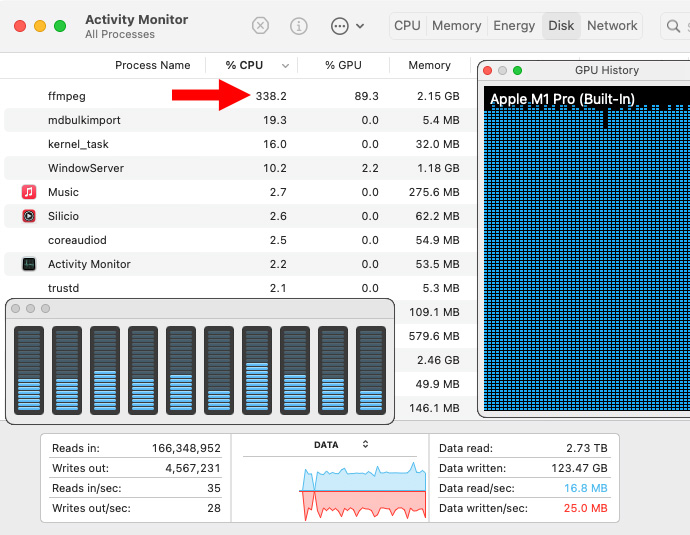Select the mdbulkimport process row
Image resolution: width=690 pixels, height=535 pixels.
tap(240, 120)
